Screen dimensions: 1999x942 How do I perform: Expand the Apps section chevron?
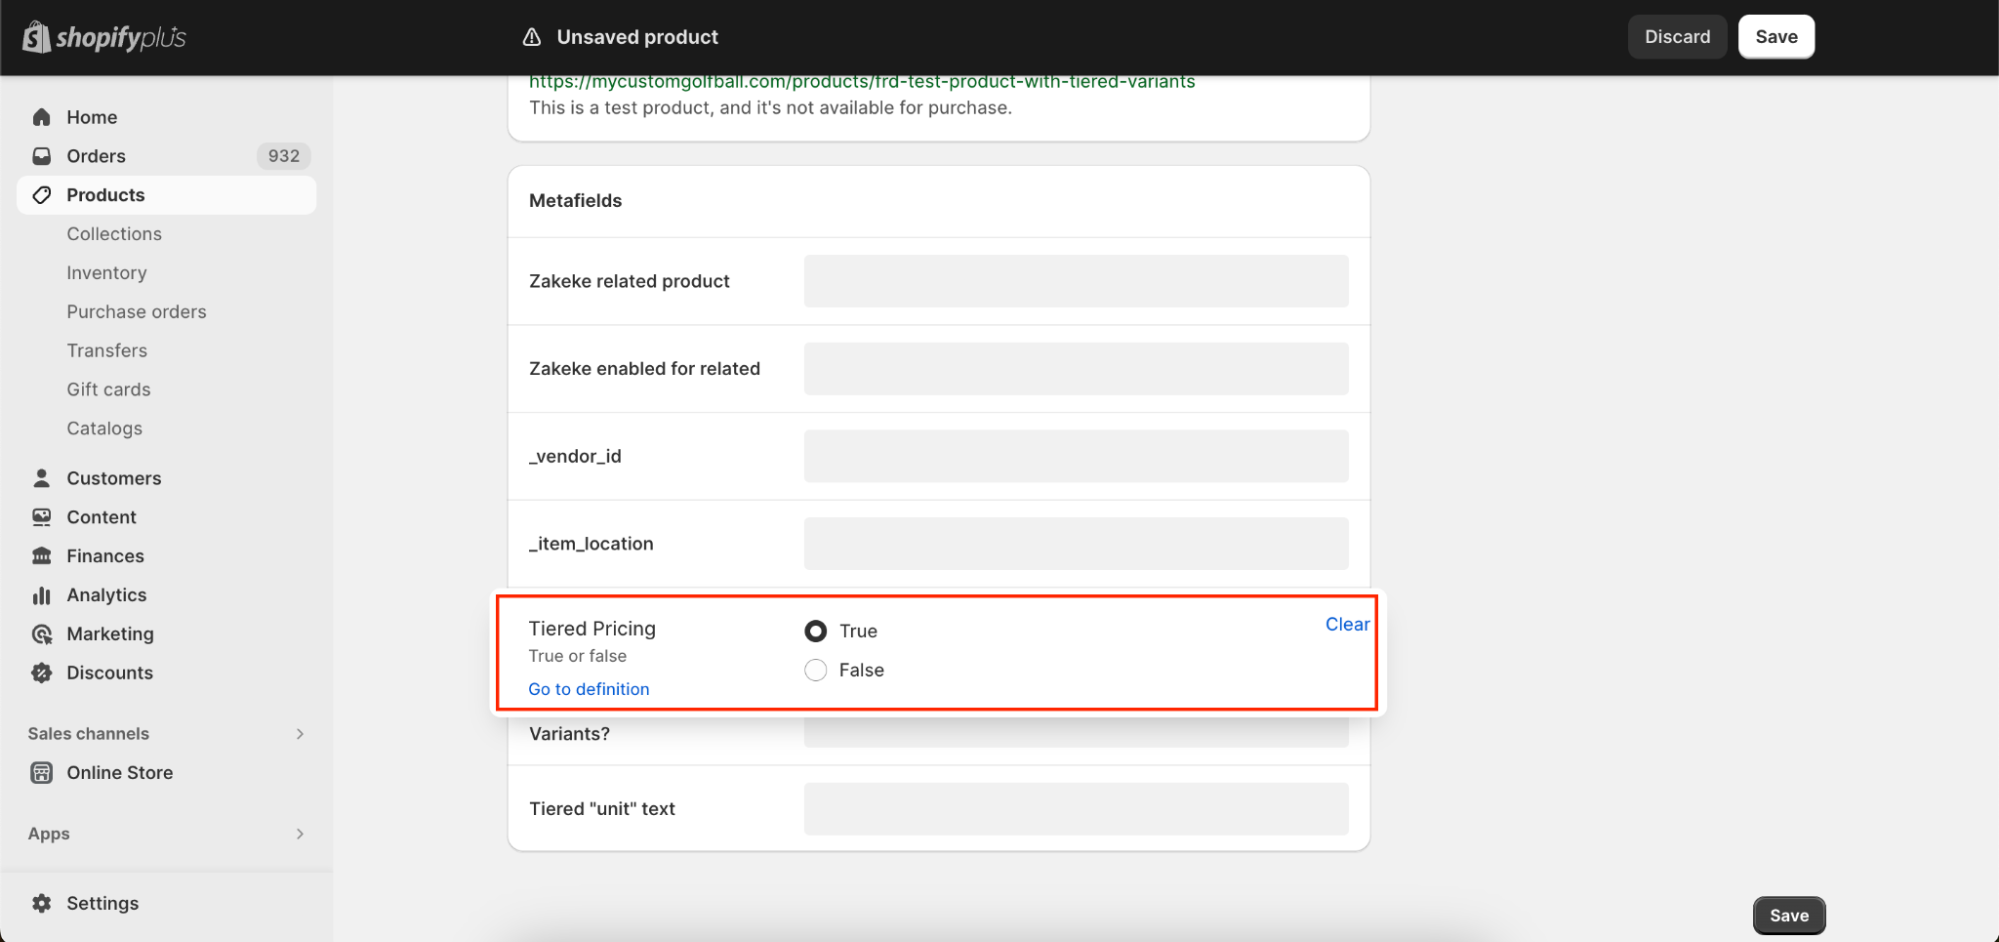pos(300,834)
